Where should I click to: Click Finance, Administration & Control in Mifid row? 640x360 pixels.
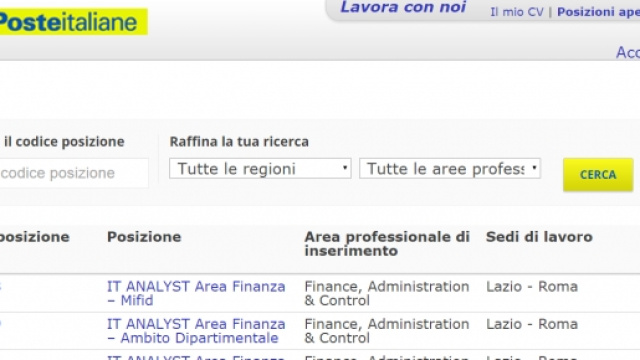click(387, 293)
